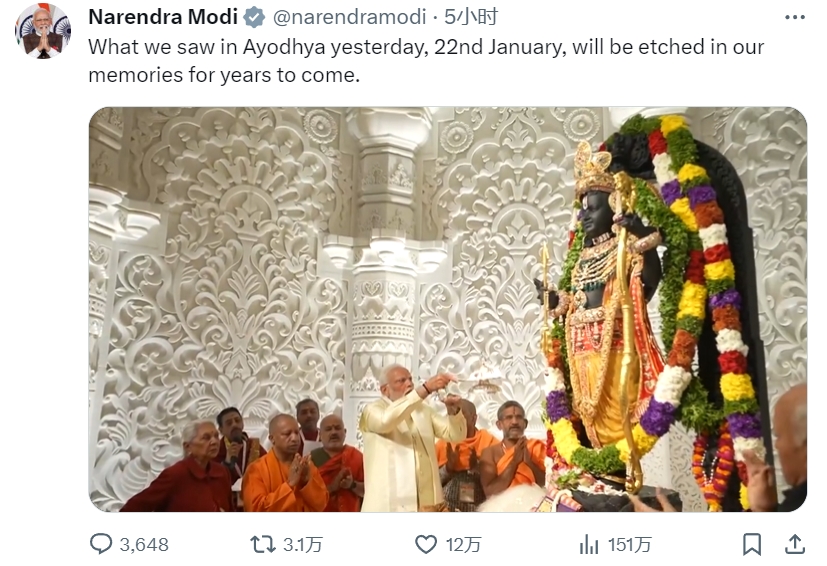Click the 12万 likes count
This screenshot has width=827, height=566.
coord(464,545)
